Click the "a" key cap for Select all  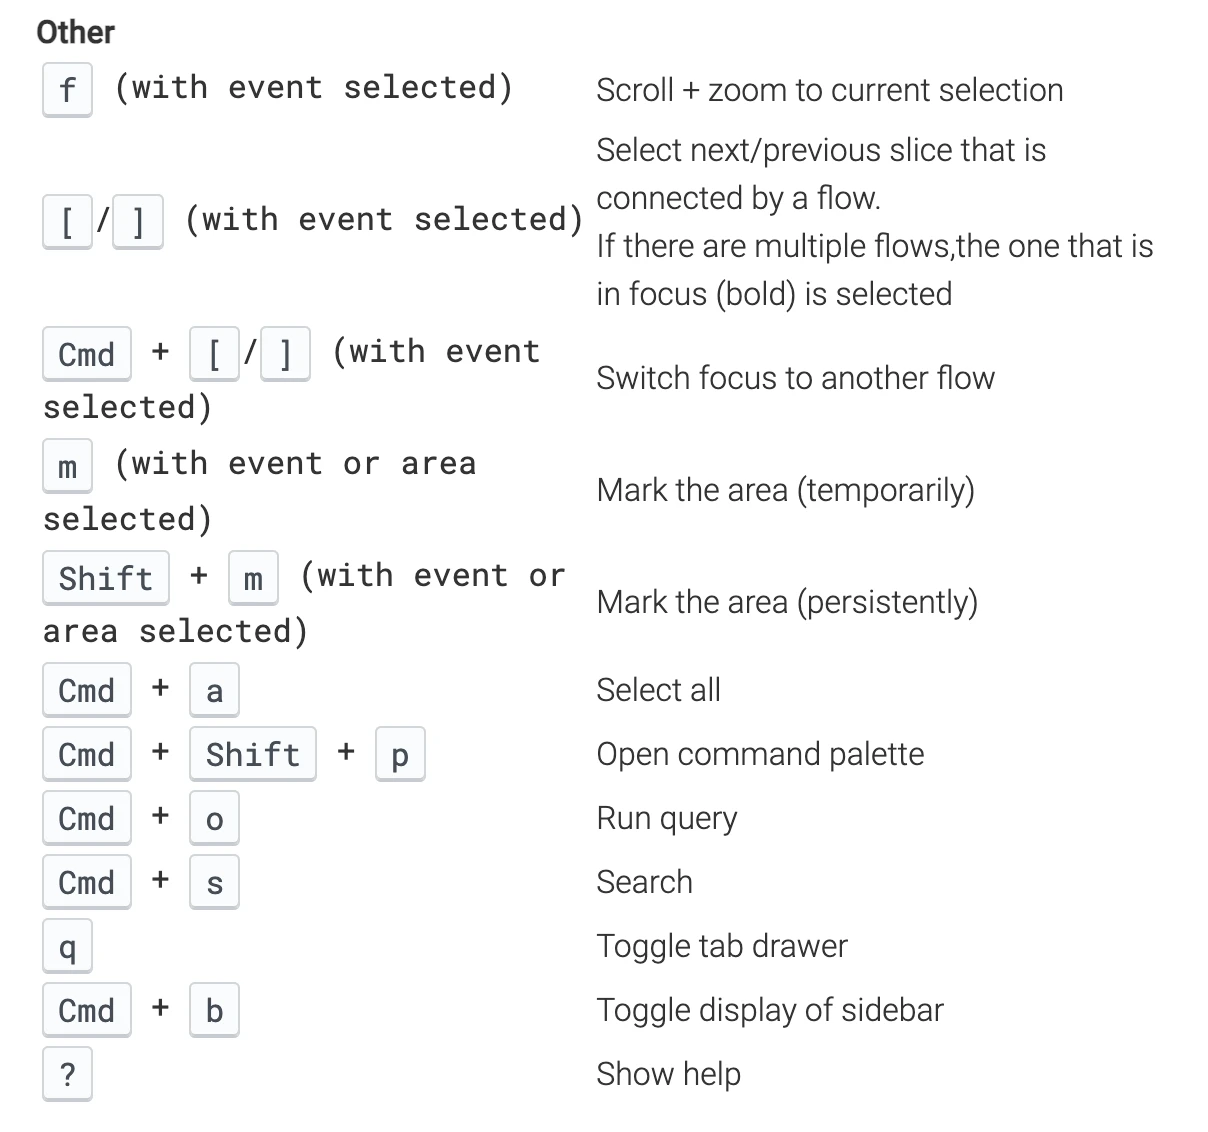point(214,690)
